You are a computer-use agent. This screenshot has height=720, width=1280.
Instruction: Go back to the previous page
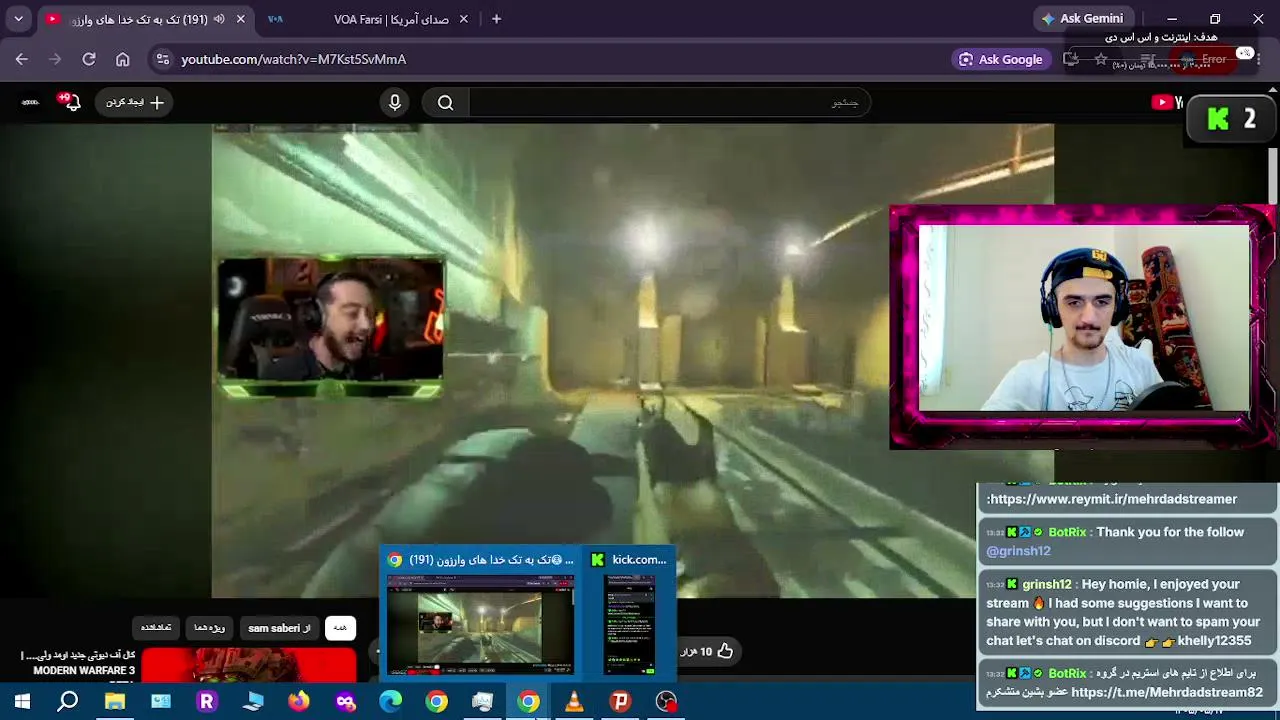(x=21, y=59)
